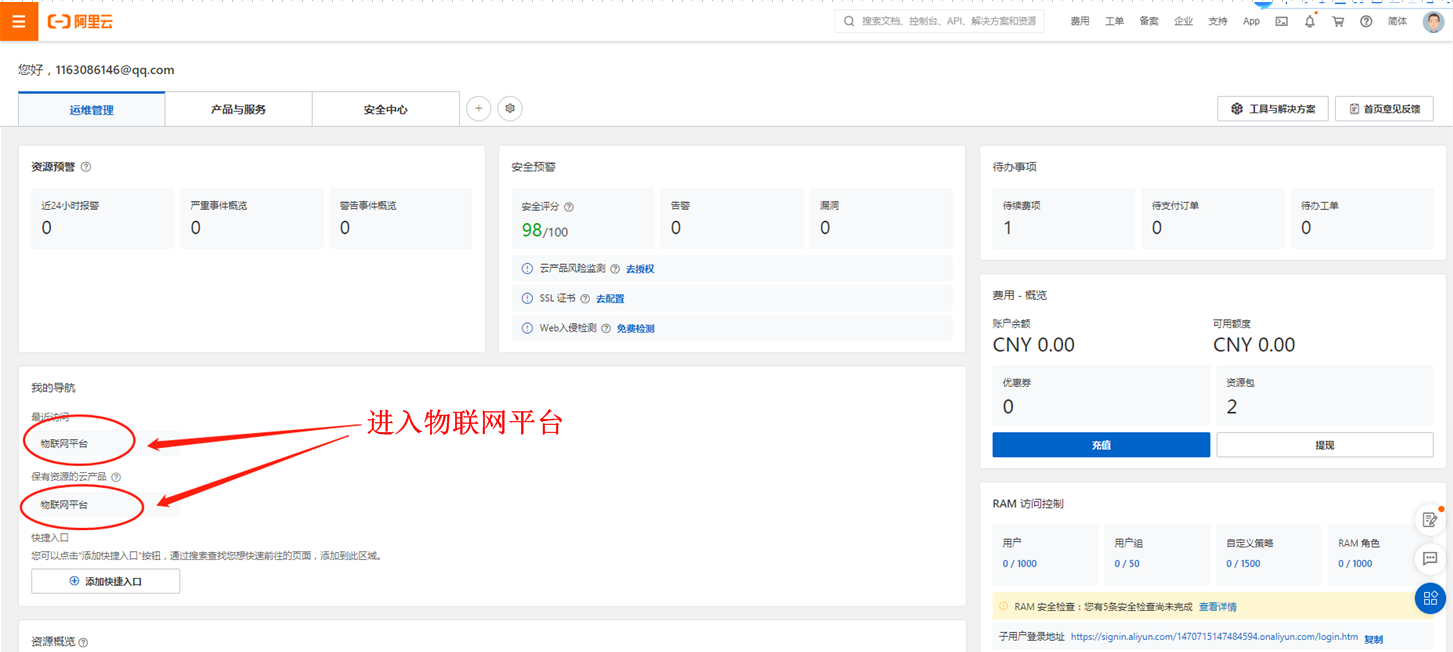
Task: Click the plus button to add dashboard tab
Action: coord(478,108)
